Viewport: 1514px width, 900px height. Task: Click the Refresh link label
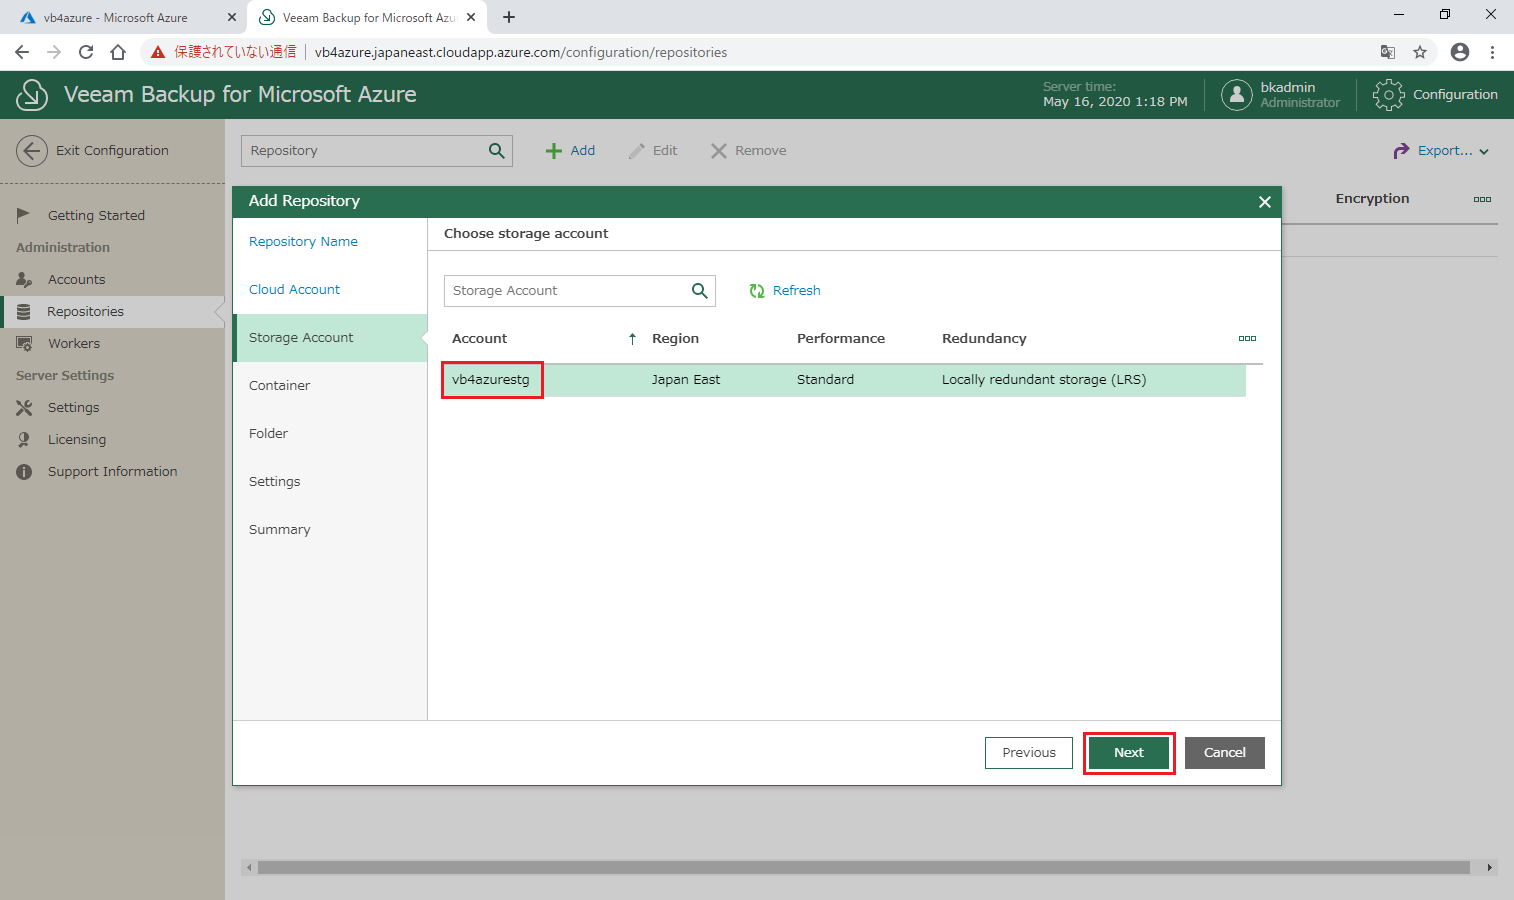[797, 291]
